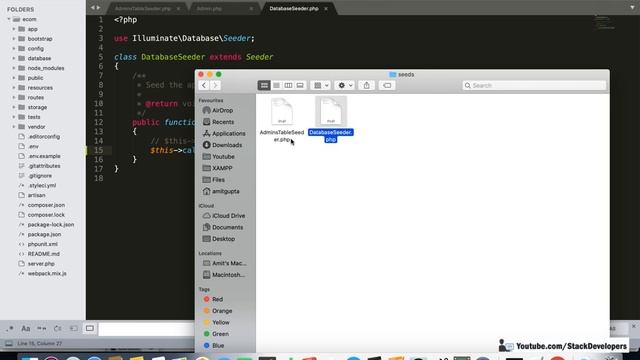Select DatabaseSeeder.php file icon in Finder

coord(331,111)
